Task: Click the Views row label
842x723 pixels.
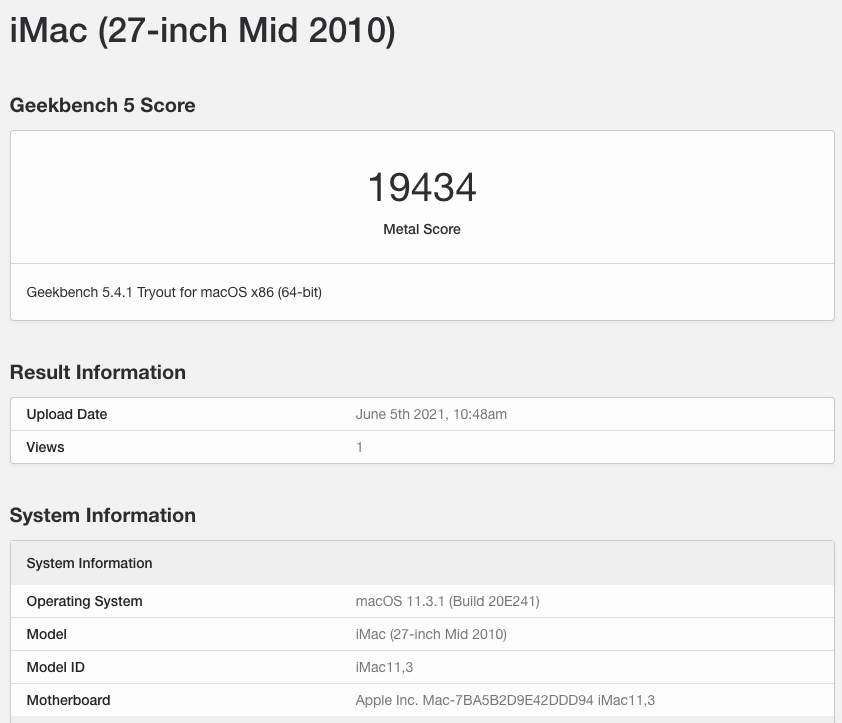Action: (45, 447)
